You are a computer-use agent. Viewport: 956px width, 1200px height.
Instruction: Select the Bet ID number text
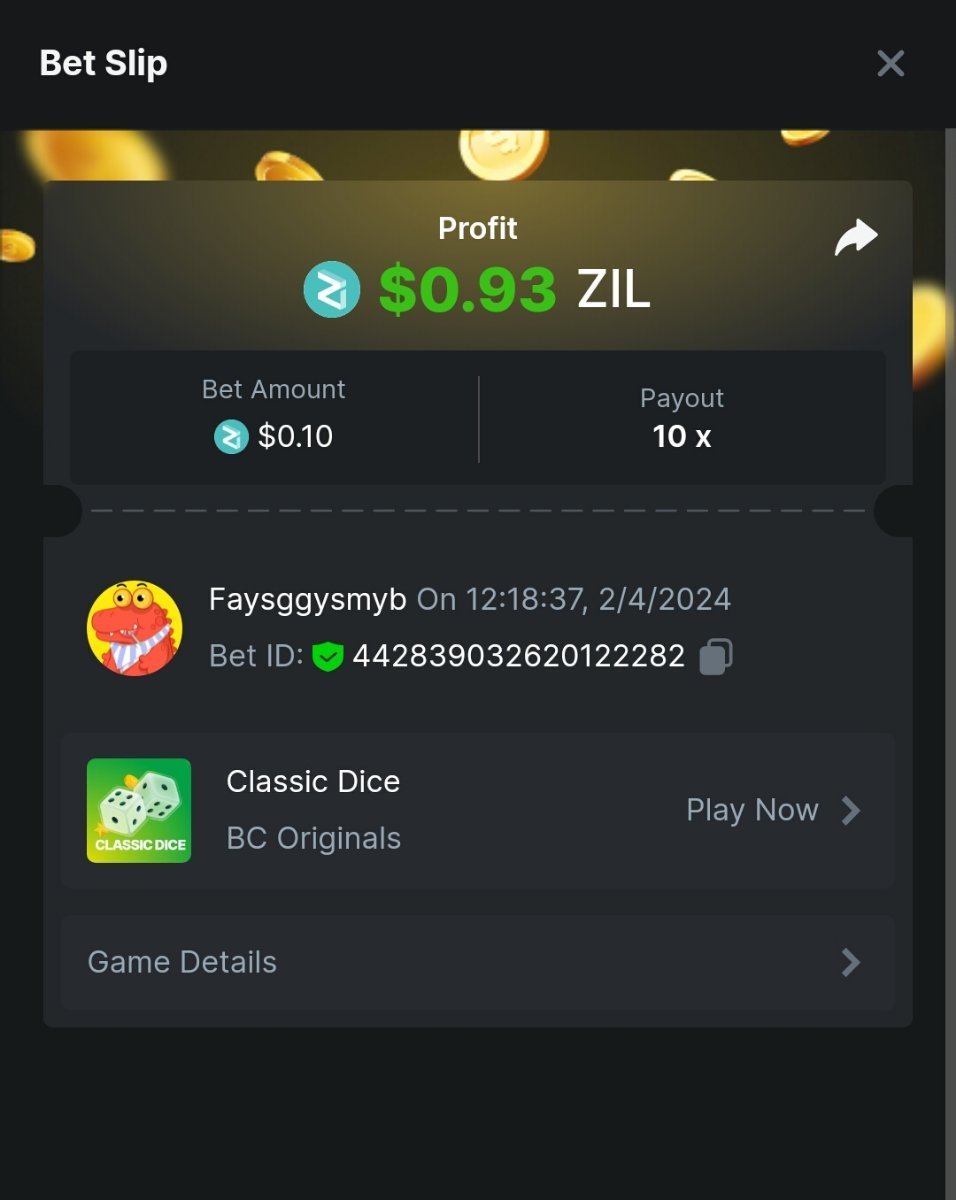tap(519, 656)
